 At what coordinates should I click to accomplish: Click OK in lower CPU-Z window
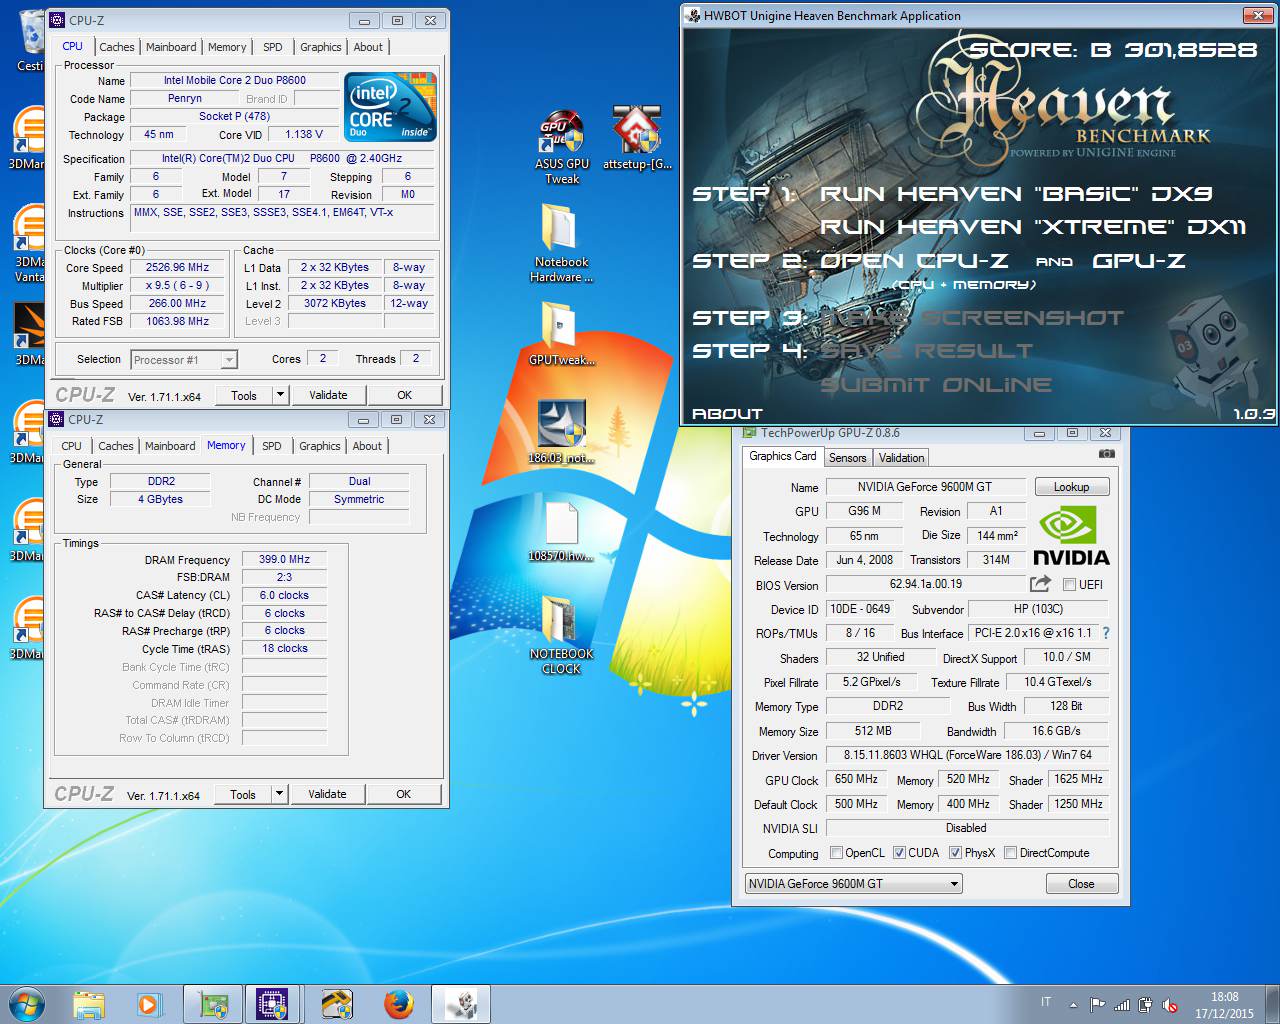click(x=404, y=794)
